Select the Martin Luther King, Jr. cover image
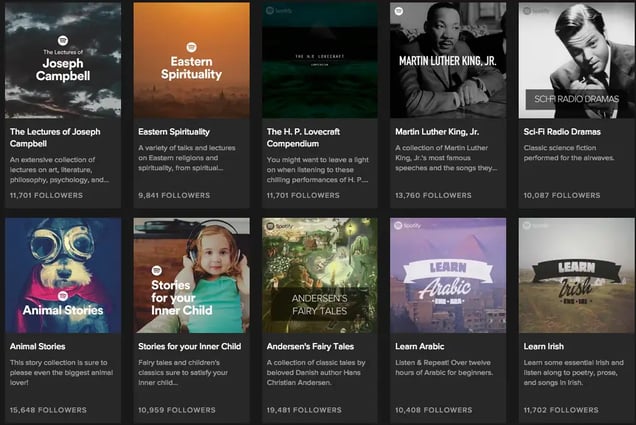 pos(448,60)
